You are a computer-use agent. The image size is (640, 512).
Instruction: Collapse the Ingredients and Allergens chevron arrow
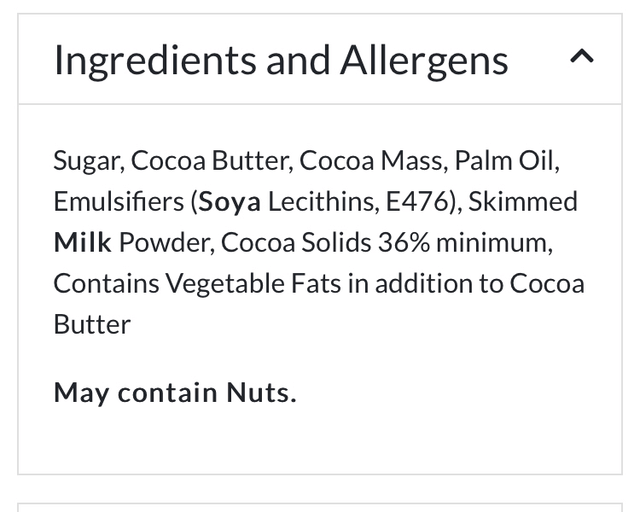[582, 58]
